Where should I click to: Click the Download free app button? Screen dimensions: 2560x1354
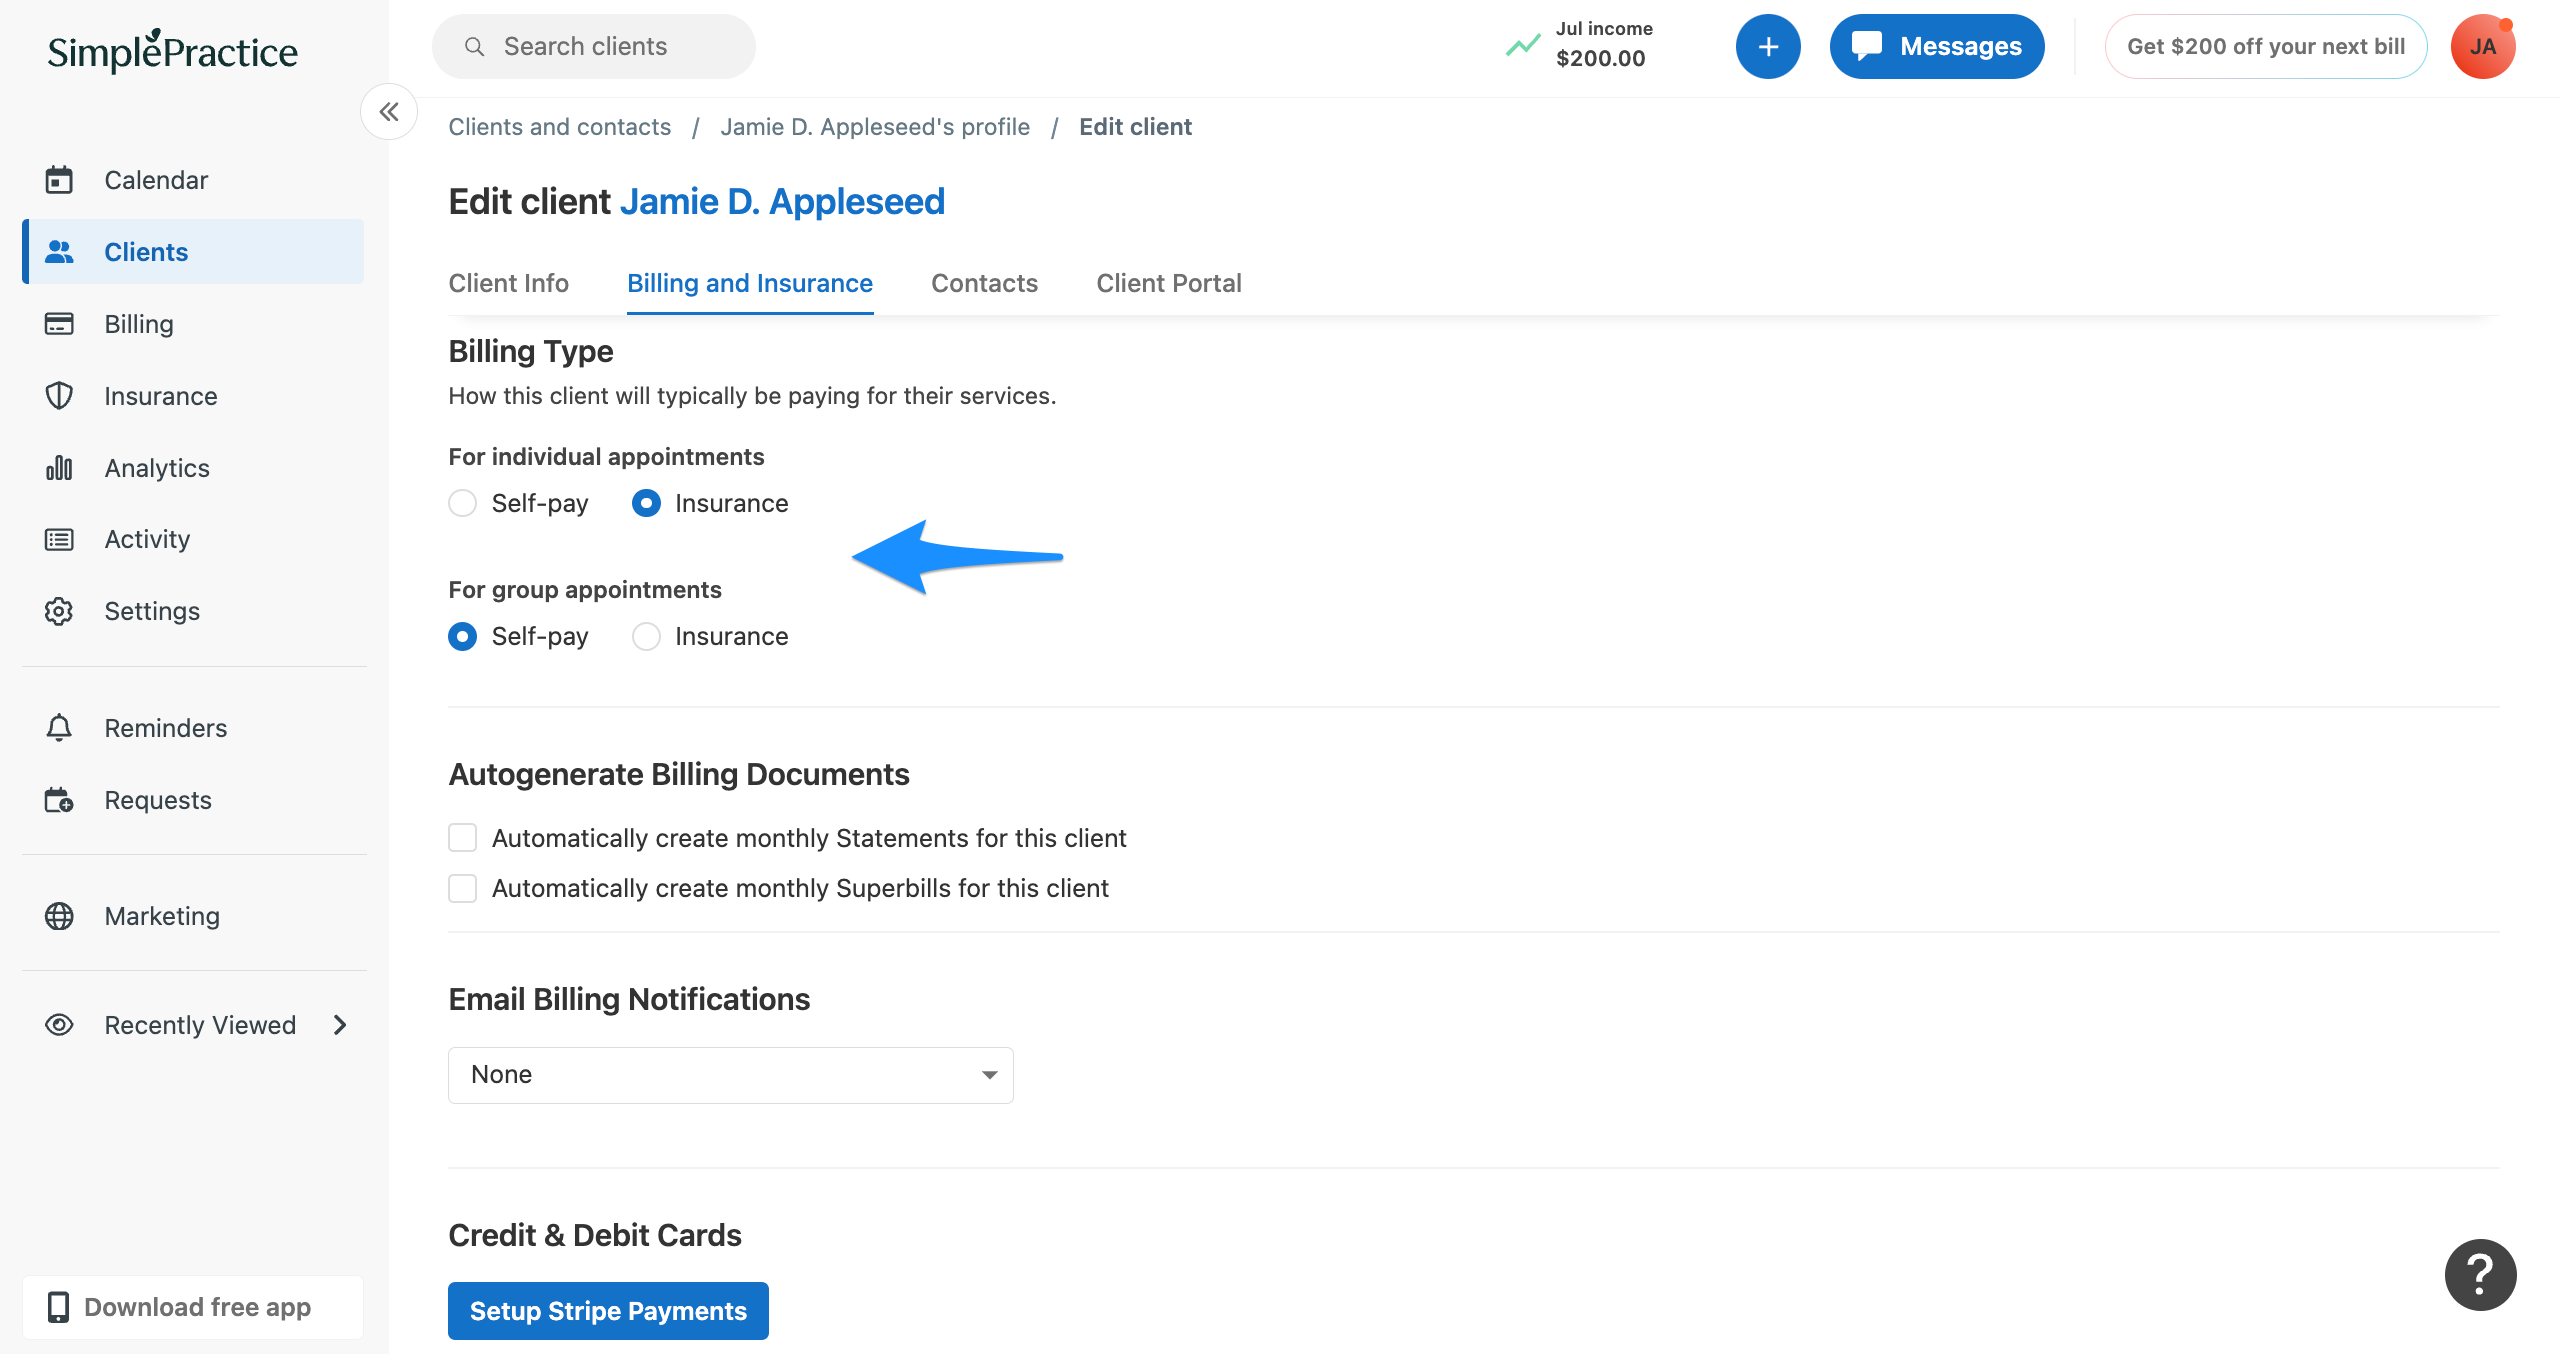coord(193,1307)
